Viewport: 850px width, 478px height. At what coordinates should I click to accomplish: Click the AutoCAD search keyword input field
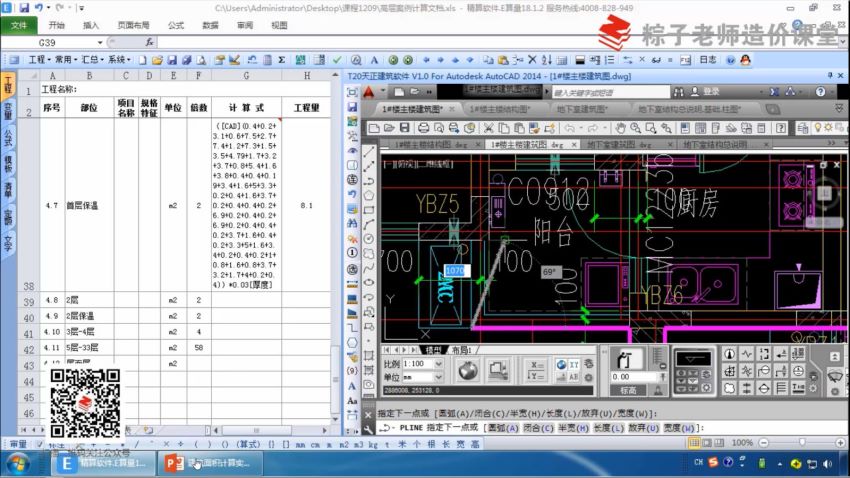[x=610, y=93]
